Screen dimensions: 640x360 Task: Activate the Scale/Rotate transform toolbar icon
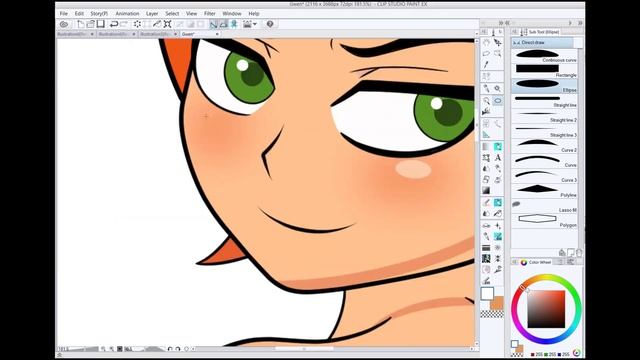167,24
